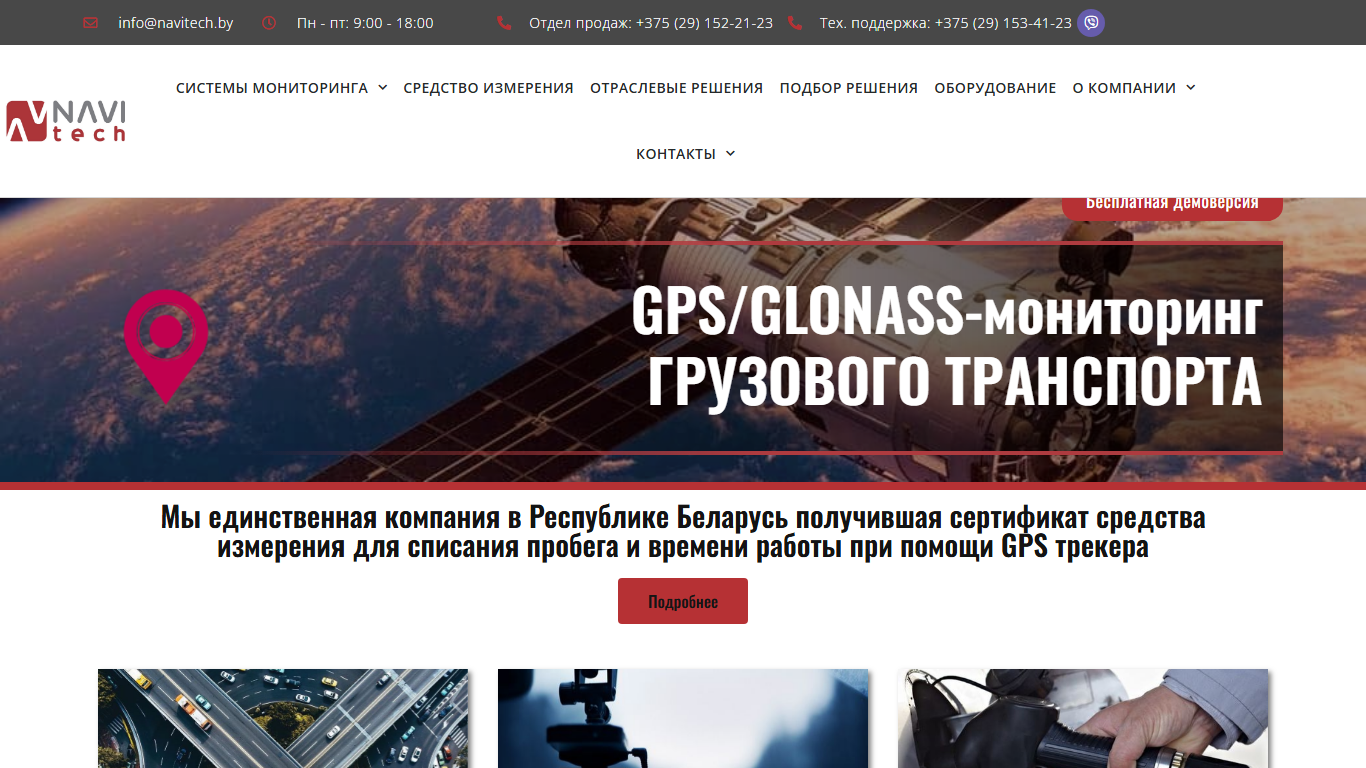Click the sales phone number +375 (29) 152-21-23
The height and width of the screenshot is (768, 1366).
pos(704,23)
